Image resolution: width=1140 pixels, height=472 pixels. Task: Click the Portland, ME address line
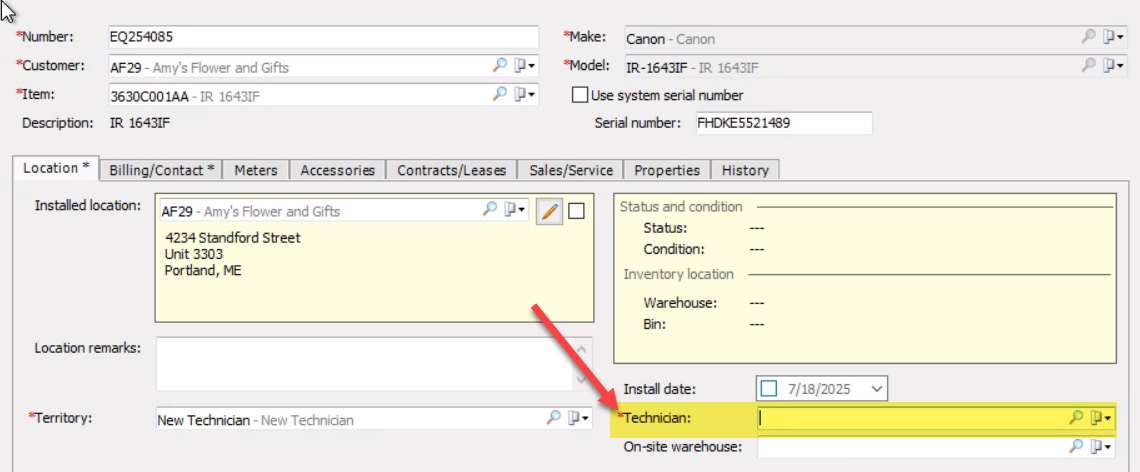click(x=204, y=271)
